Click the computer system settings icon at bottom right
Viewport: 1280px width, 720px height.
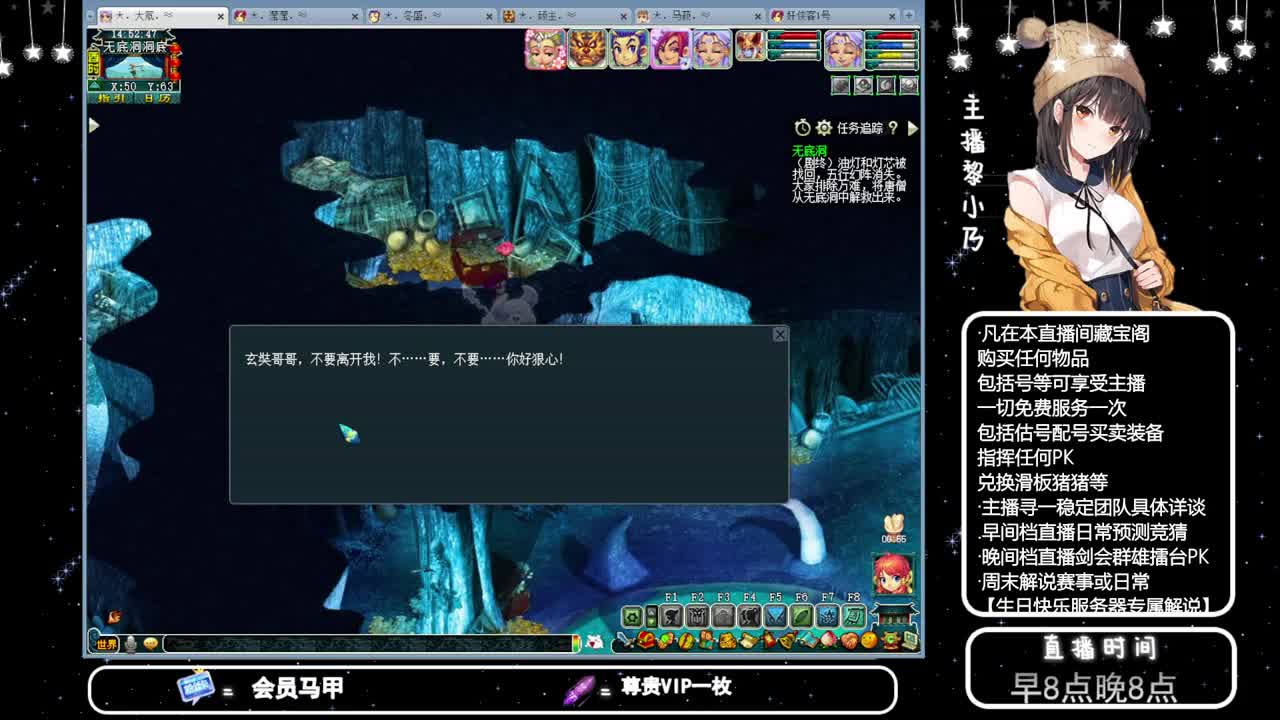coord(908,641)
